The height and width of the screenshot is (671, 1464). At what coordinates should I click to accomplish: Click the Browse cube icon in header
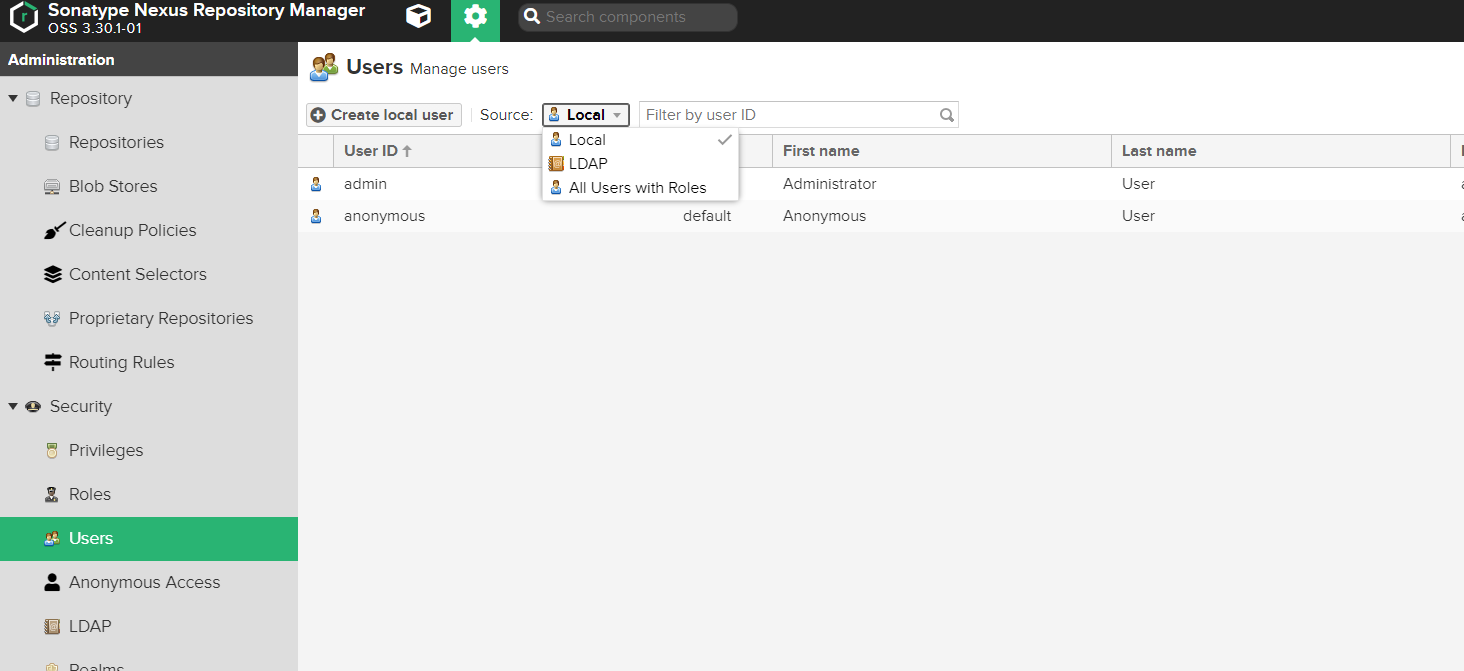point(419,17)
